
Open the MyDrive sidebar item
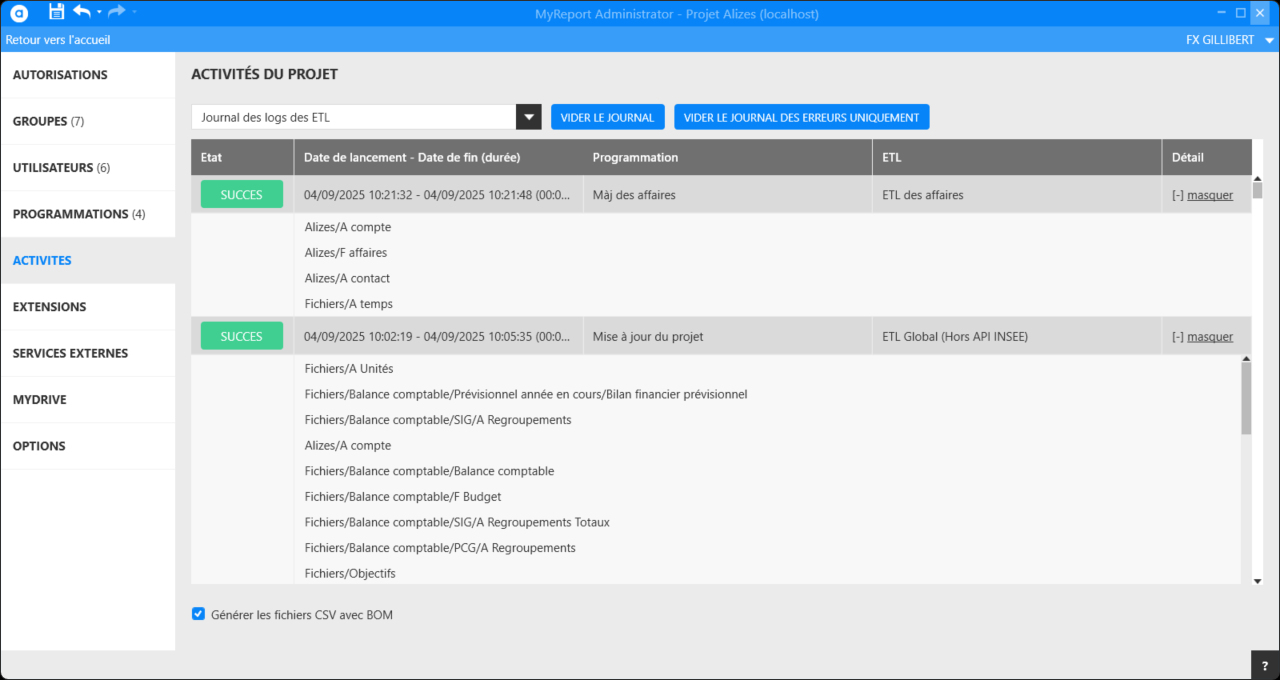coord(40,400)
